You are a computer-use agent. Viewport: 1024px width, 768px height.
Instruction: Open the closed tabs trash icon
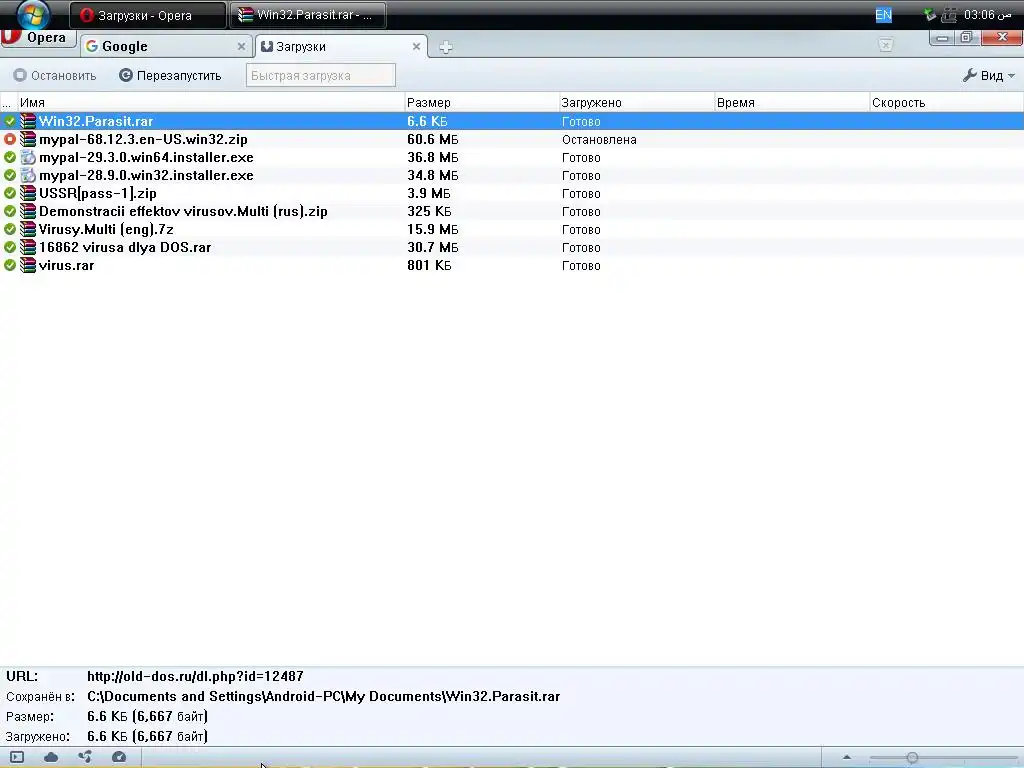tap(886, 45)
